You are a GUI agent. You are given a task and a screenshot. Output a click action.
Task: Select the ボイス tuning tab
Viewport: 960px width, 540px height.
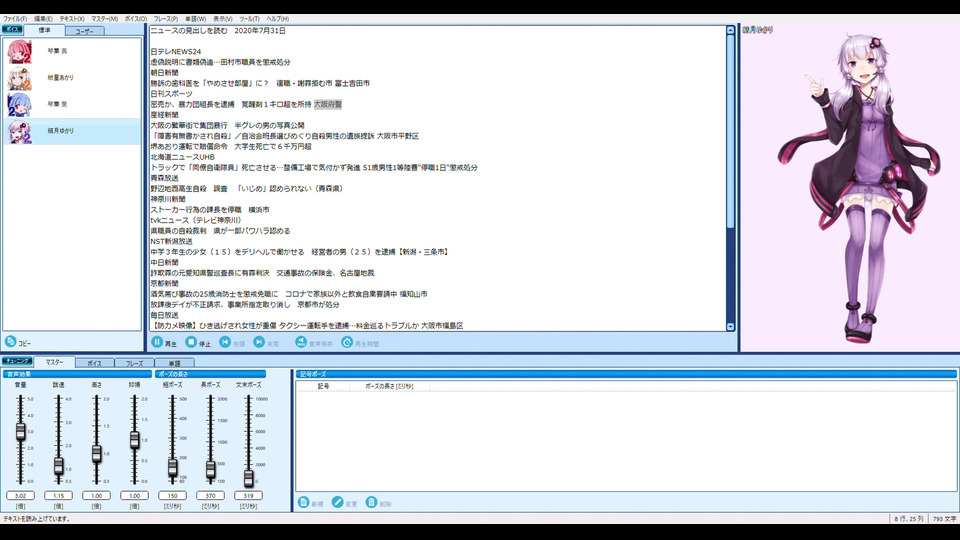pos(94,363)
